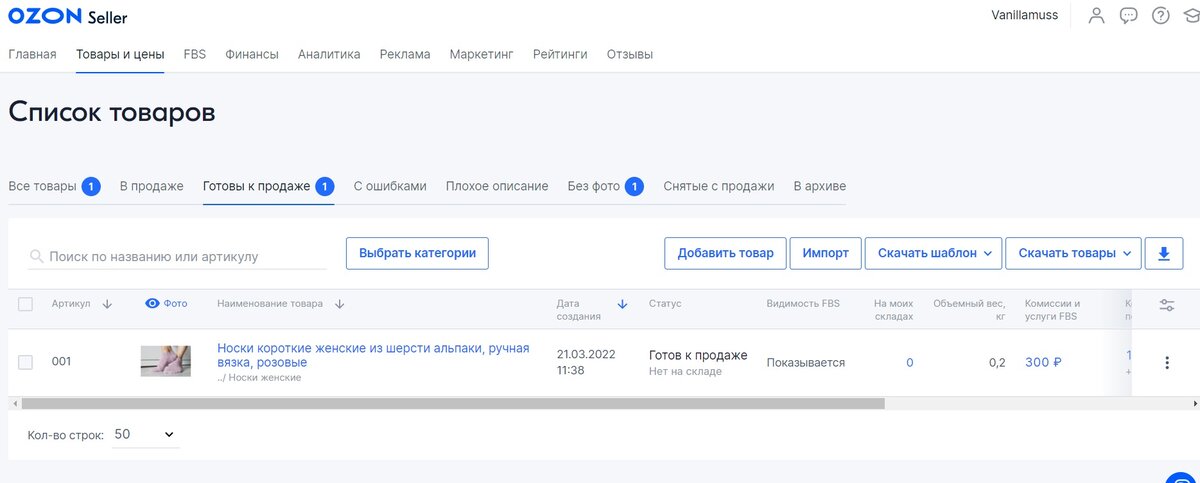Click the Выбрать категории button
This screenshot has width=1200, height=483.
click(x=418, y=253)
